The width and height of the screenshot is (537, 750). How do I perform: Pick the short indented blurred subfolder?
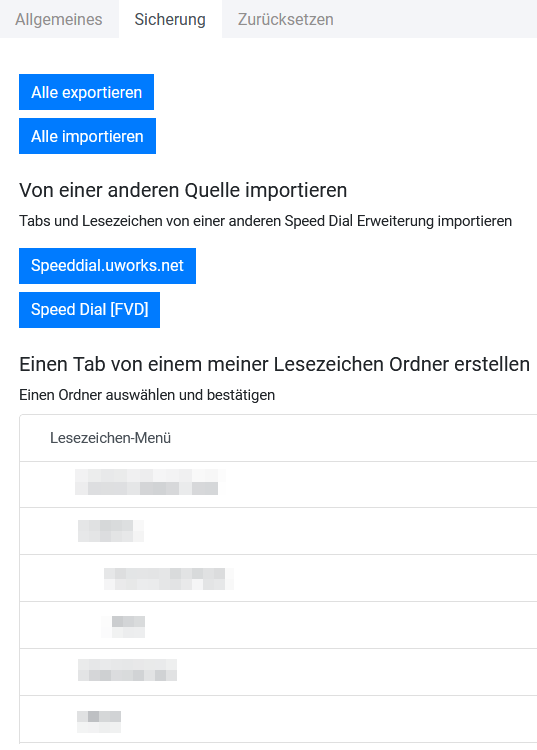pyautogui.click(x=278, y=625)
